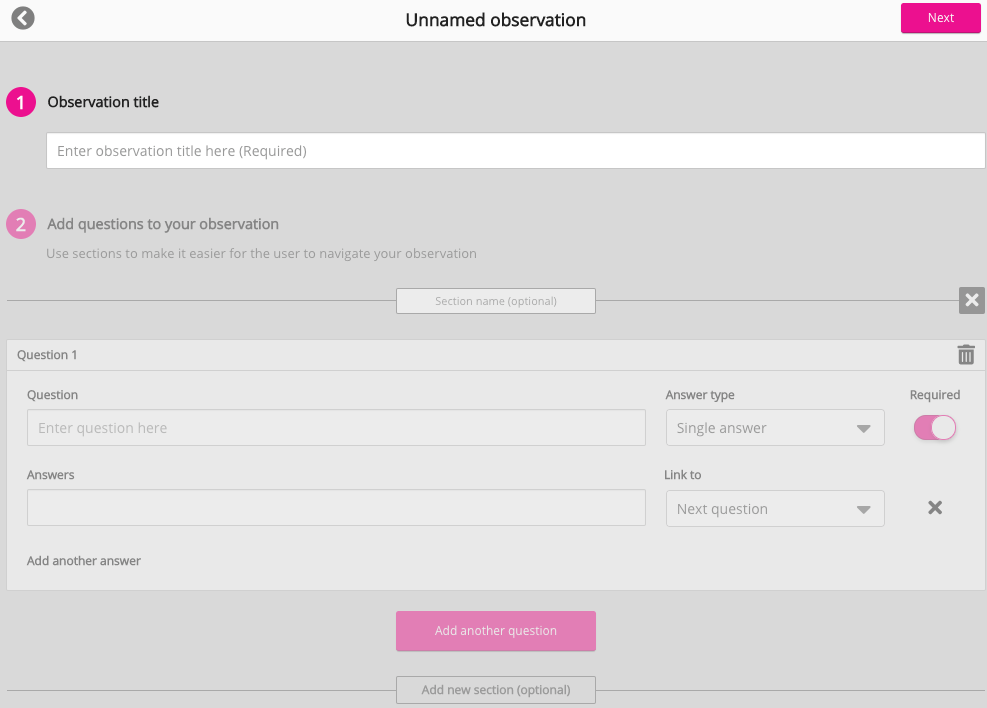Image resolution: width=987 pixels, height=708 pixels.
Task: Focus the Enter question here field
Action: pyautogui.click(x=336, y=428)
